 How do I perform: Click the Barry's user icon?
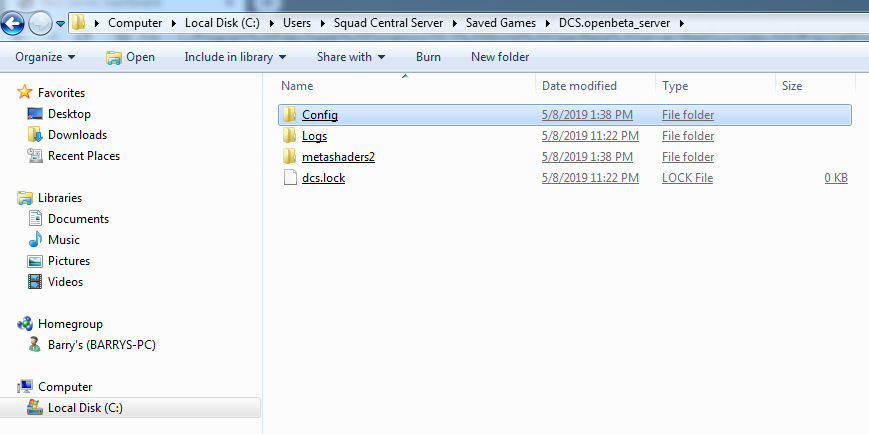(35, 345)
